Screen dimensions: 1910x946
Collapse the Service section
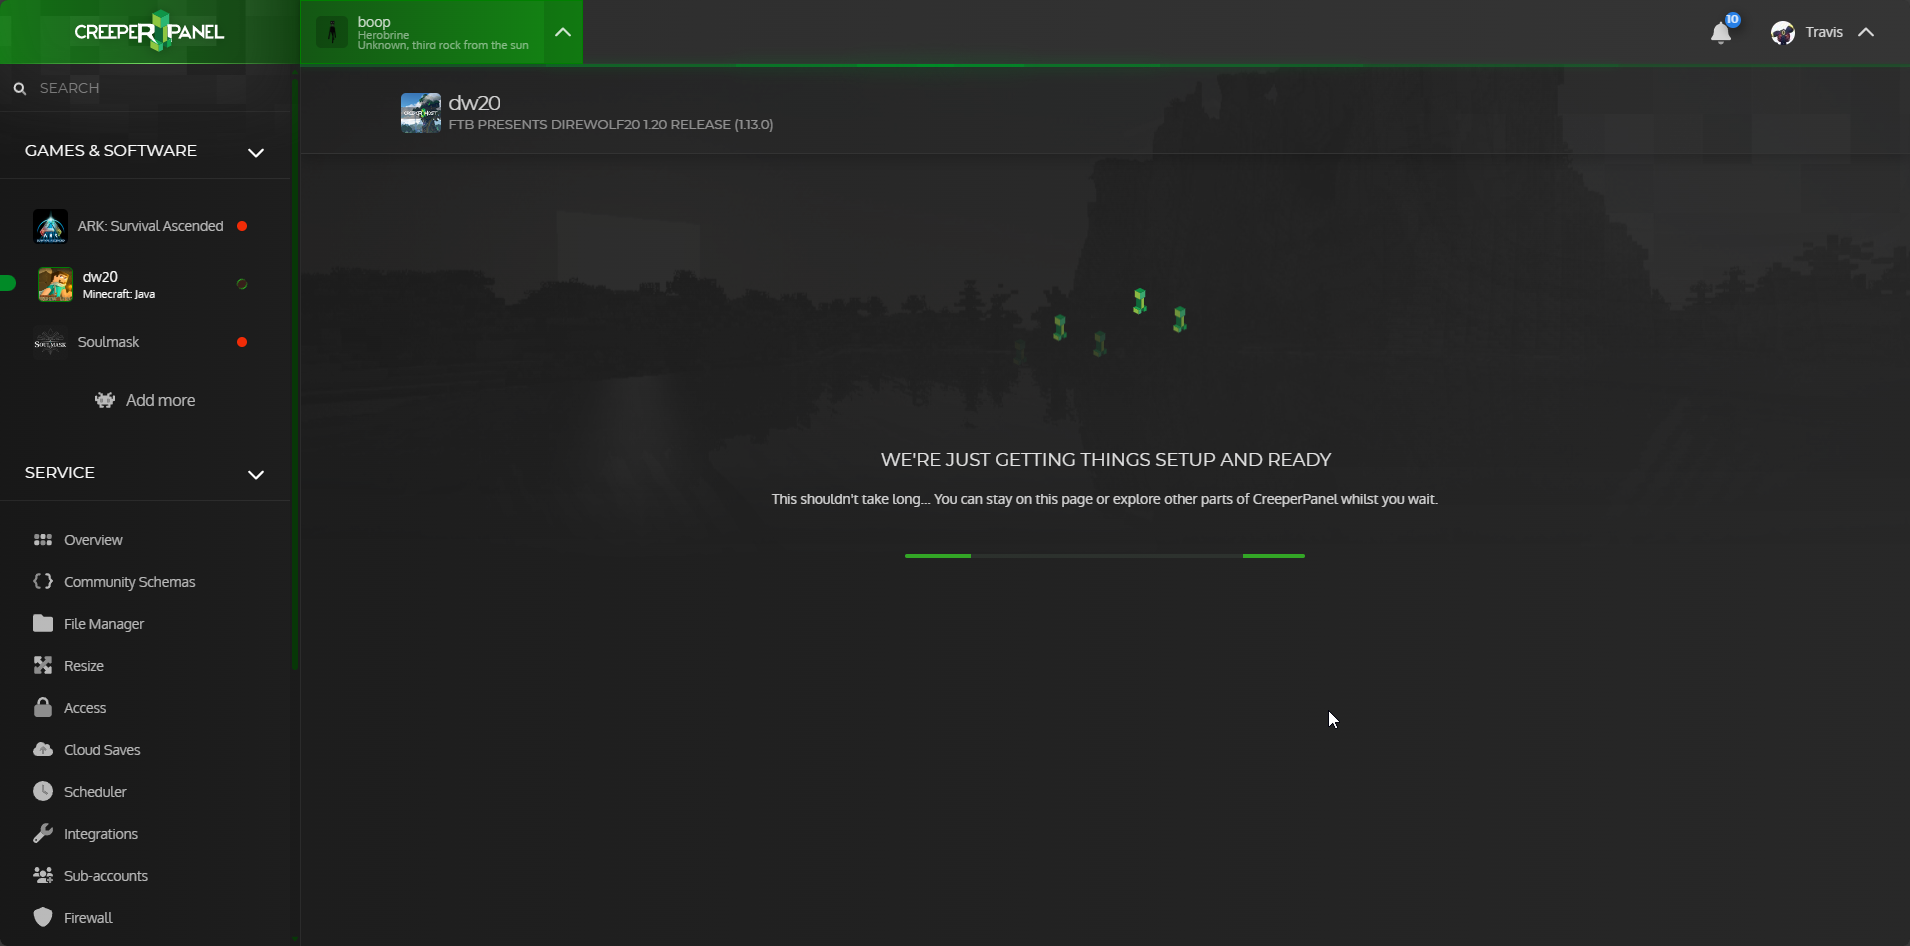pyautogui.click(x=256, y=474)
